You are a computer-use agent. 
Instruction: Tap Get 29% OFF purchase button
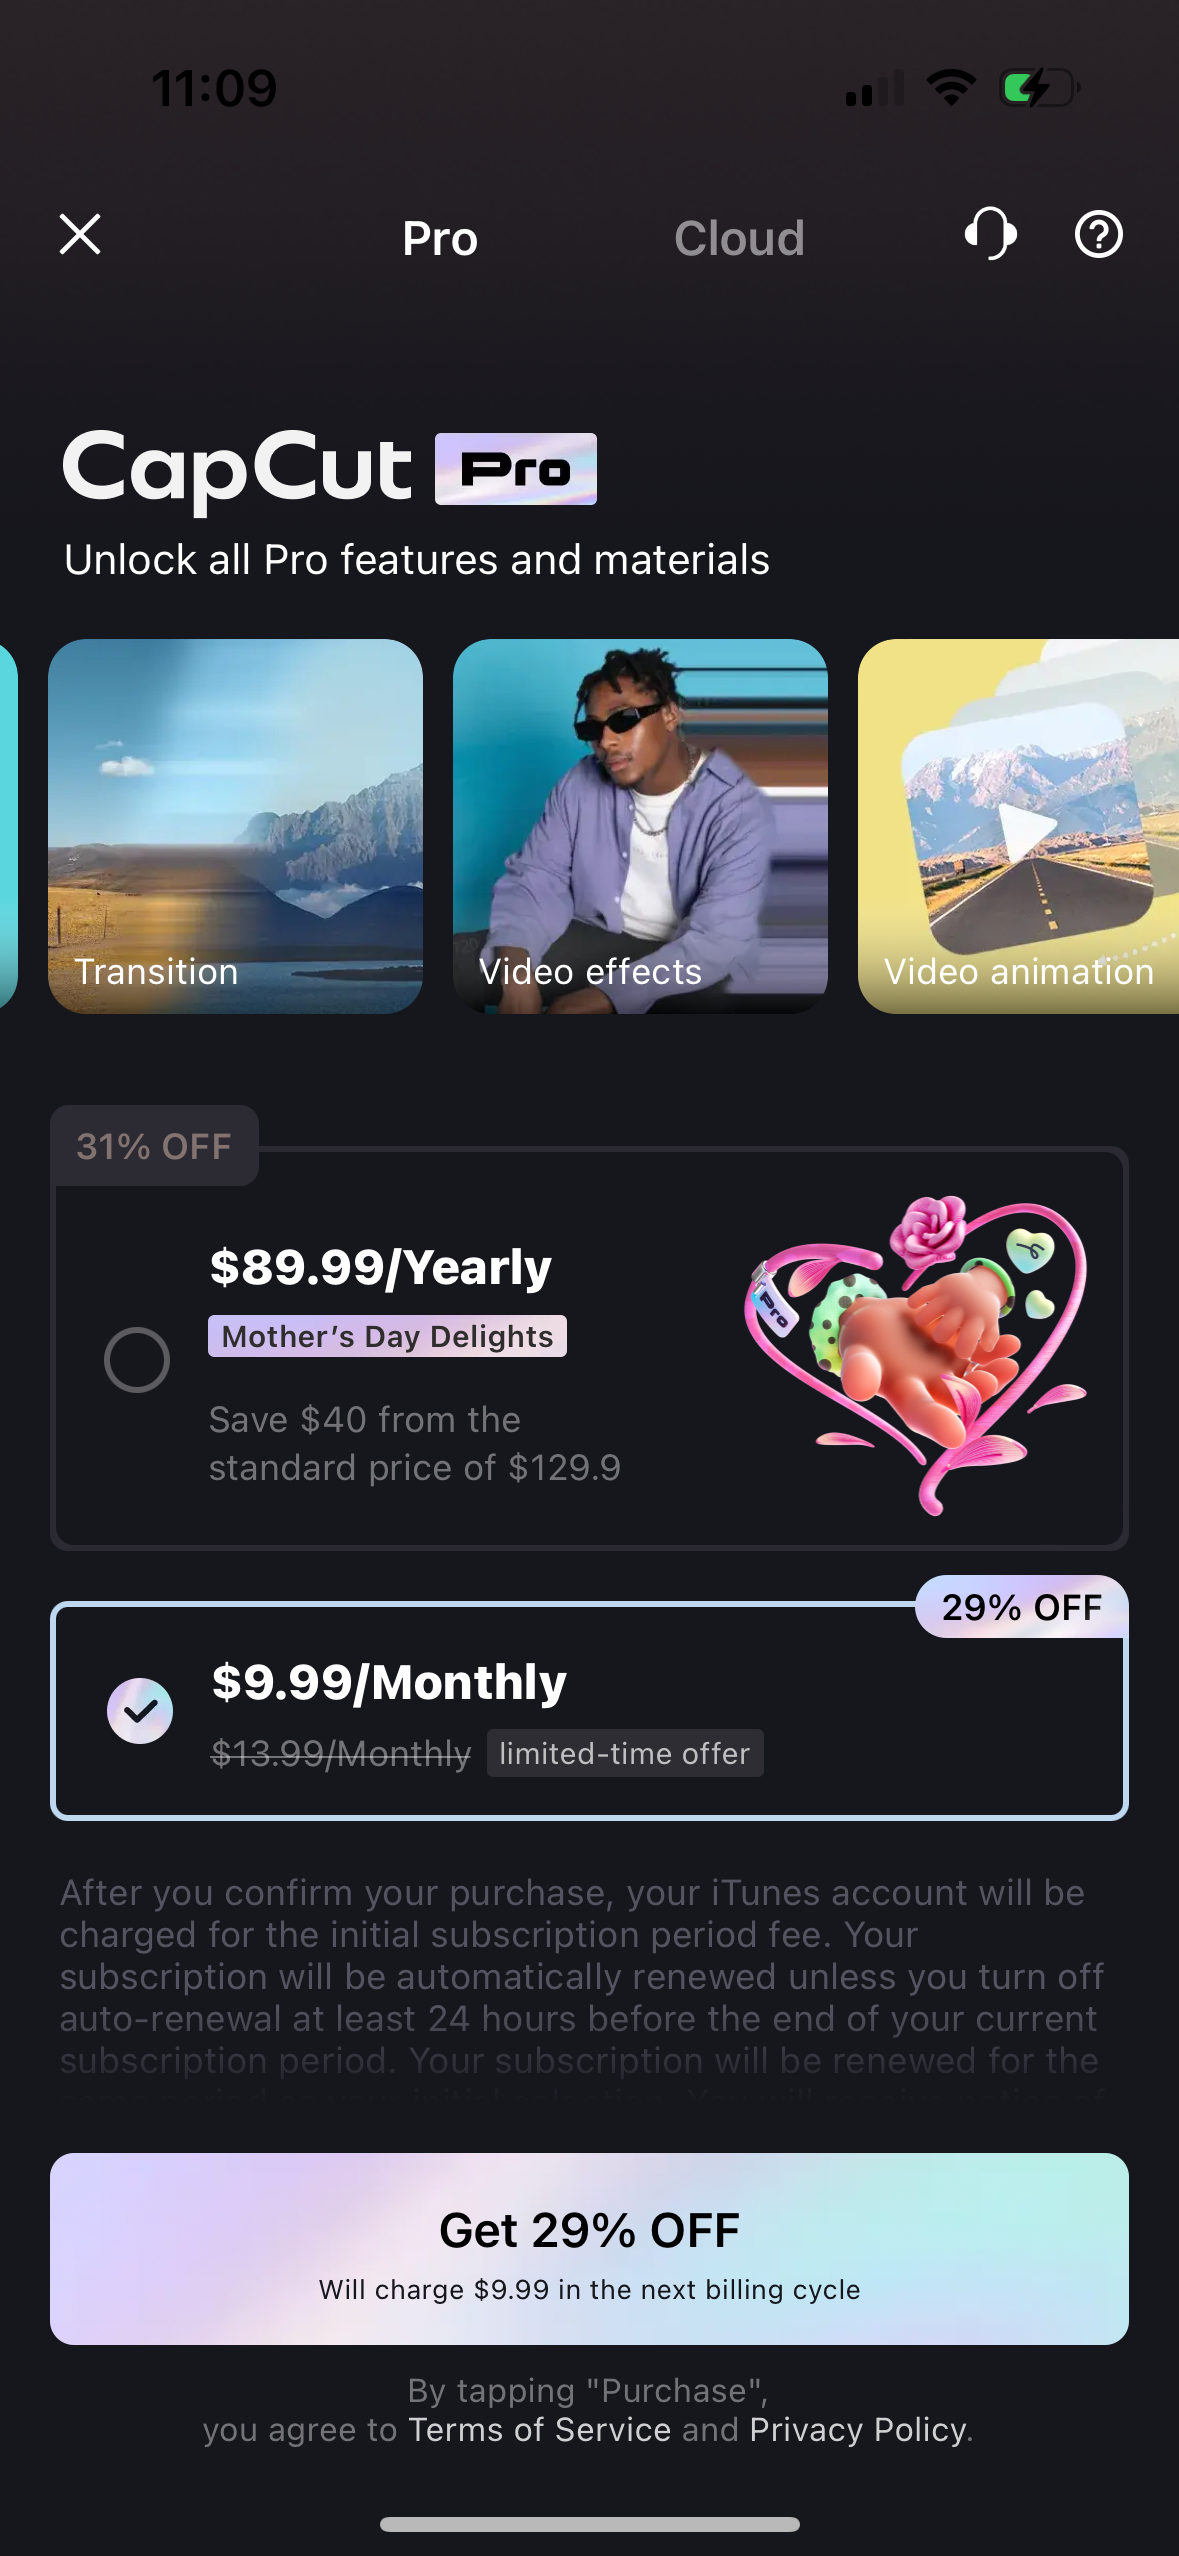(589, 2249)
